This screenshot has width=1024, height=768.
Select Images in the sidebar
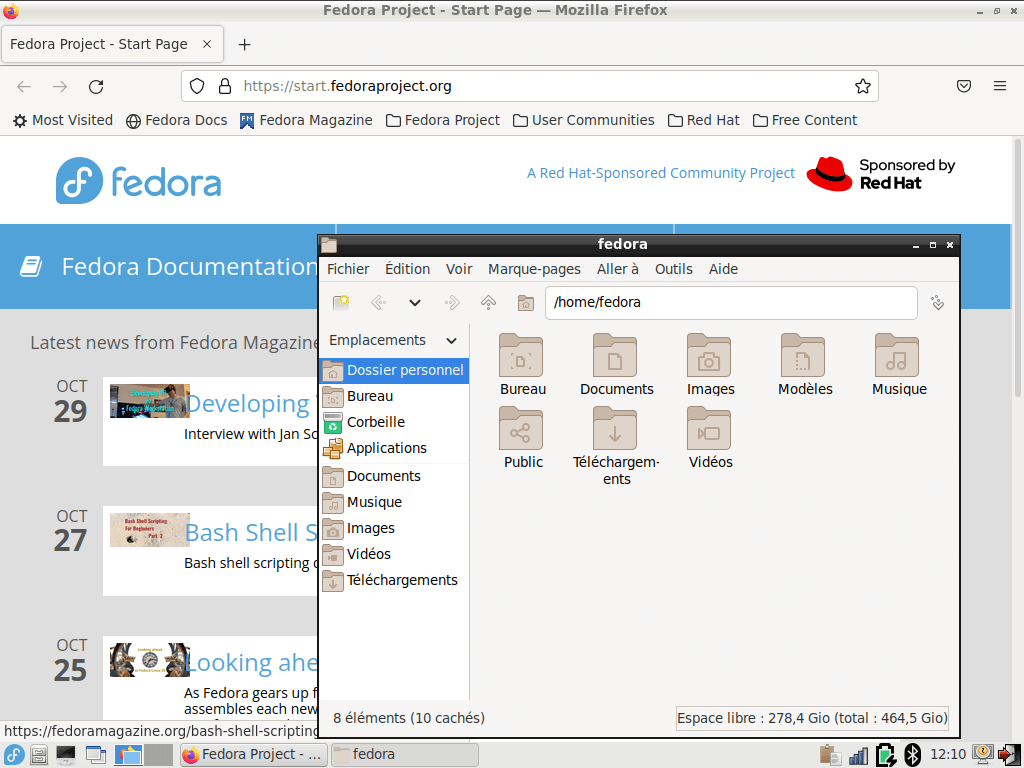coord(394,528)
